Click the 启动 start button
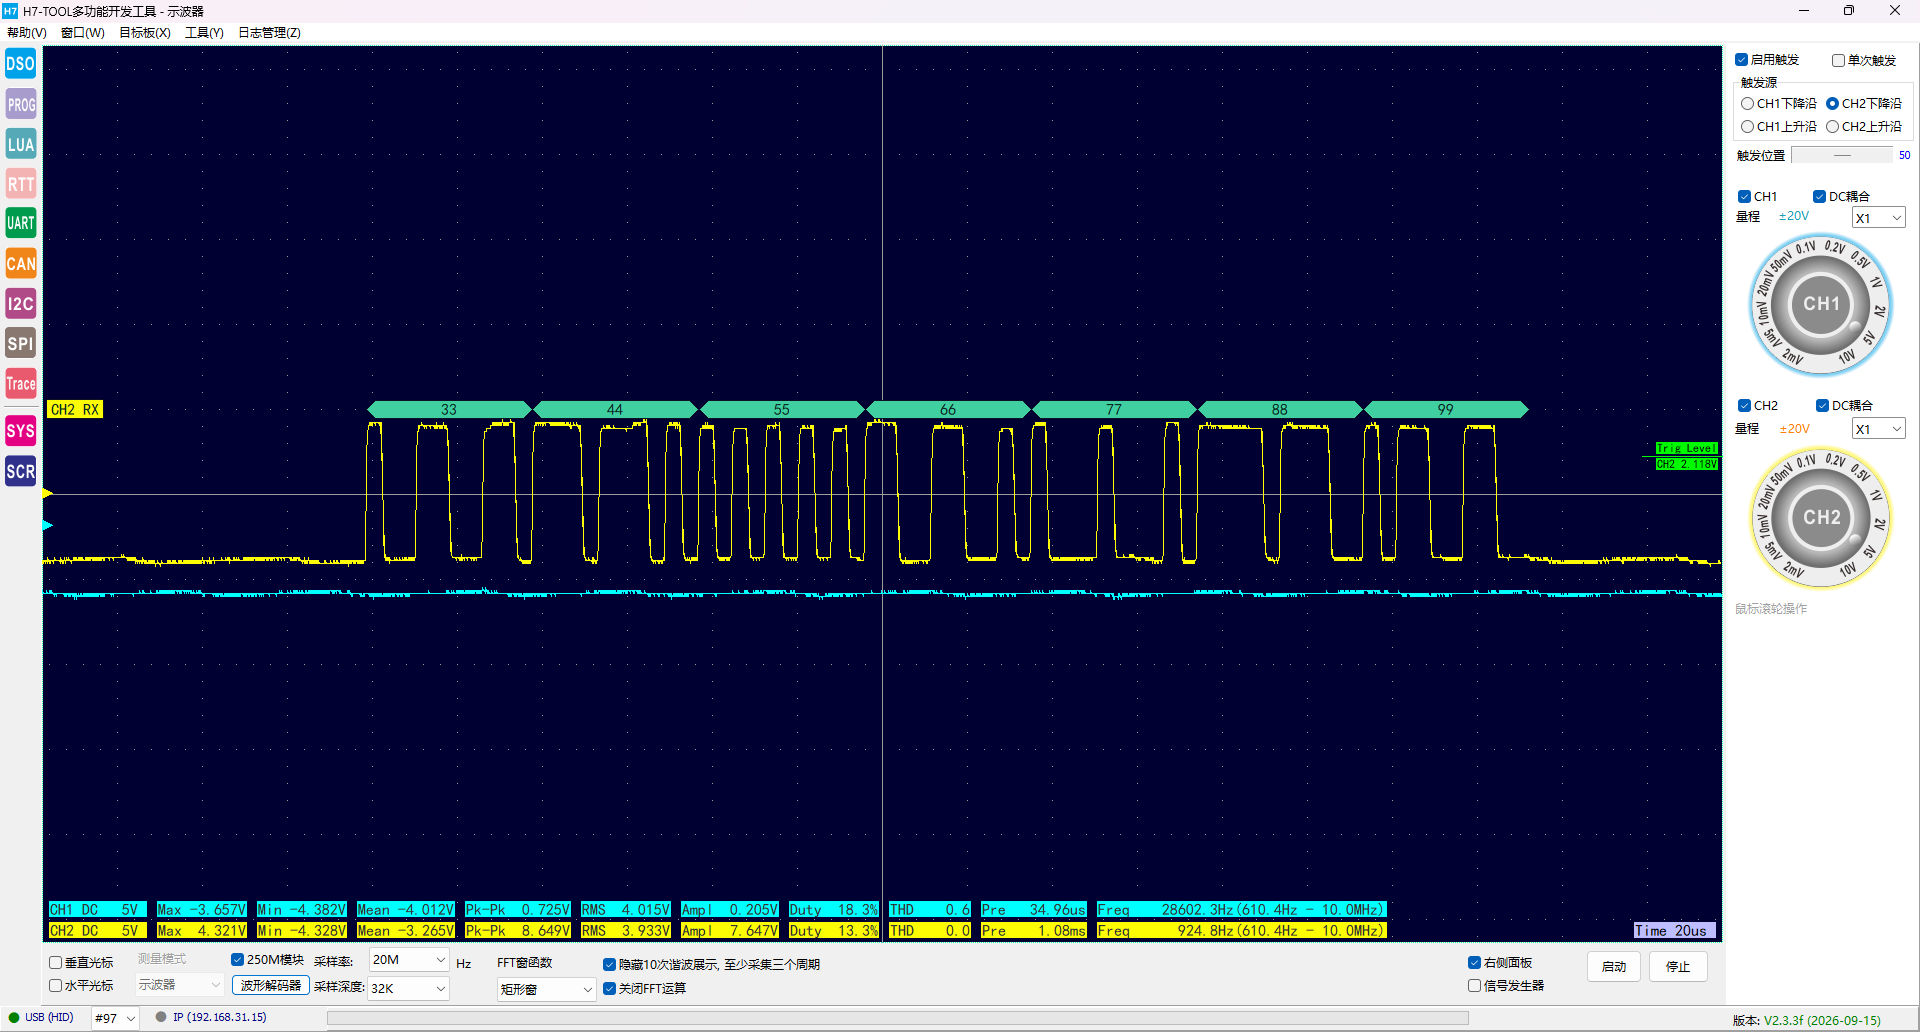 pyautogui.click(x=1614, y=967)
